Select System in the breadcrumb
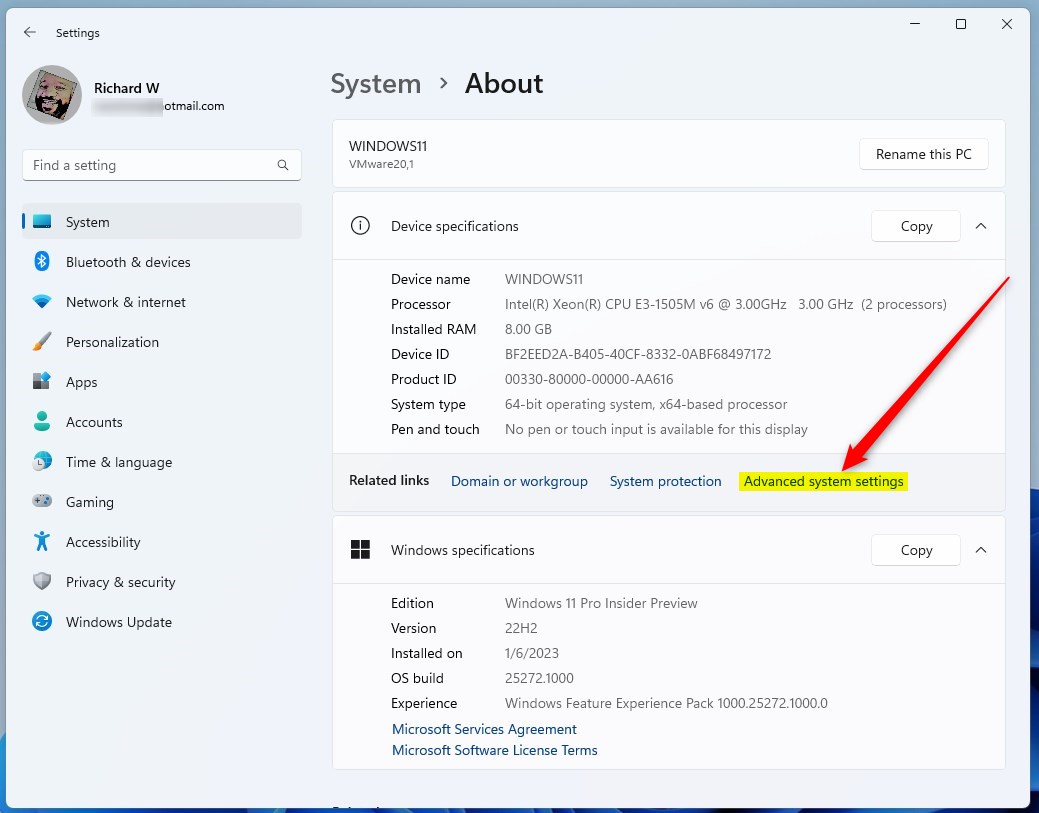Viewport: 1039px width, 813px height. click(376, 84)
